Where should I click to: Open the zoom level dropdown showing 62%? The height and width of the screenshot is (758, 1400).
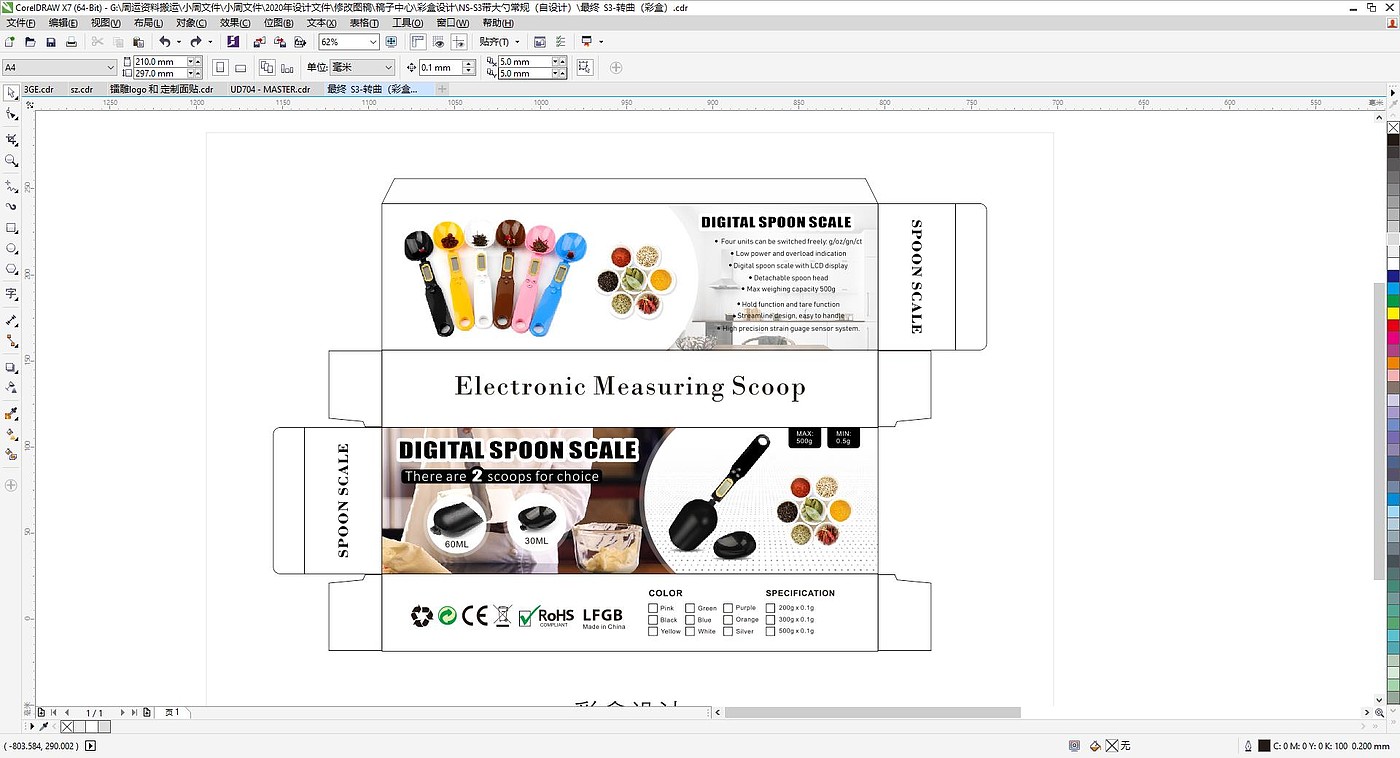[x=373, y=42]
